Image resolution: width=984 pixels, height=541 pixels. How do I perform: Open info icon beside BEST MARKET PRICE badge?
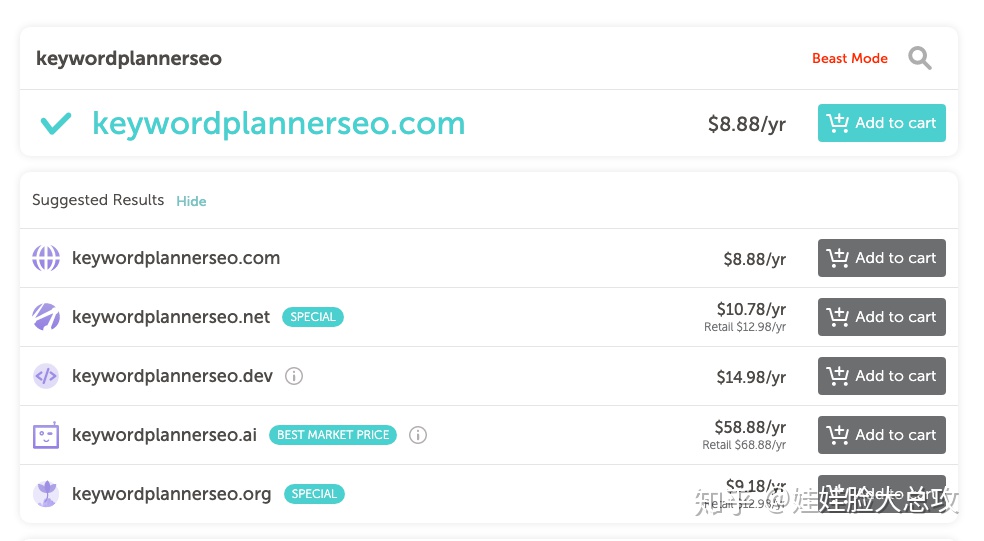tap(418, 435)
